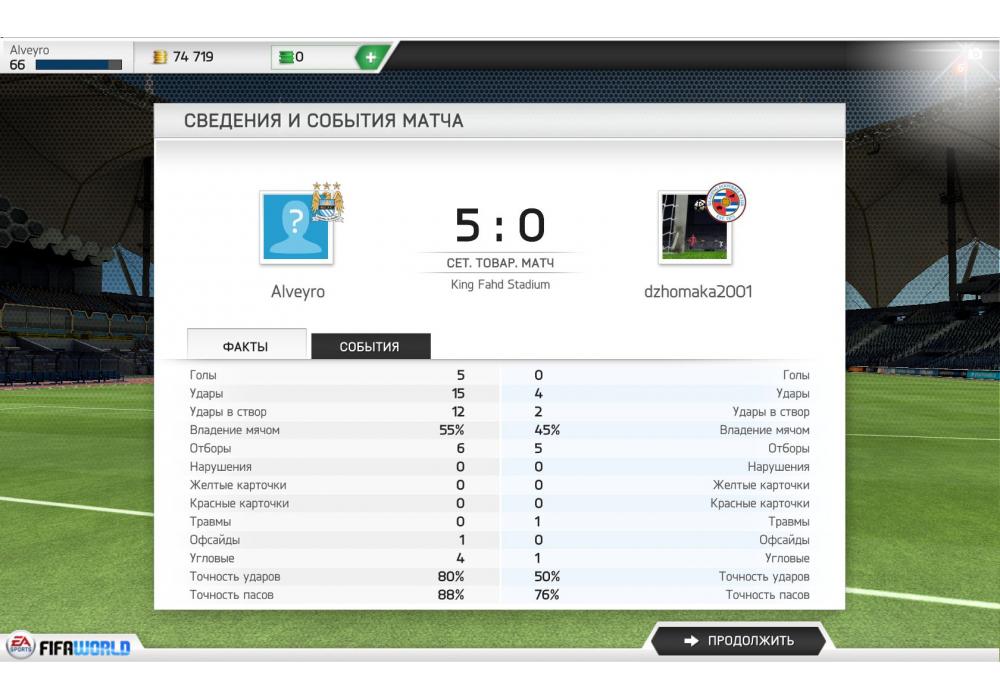Open dzhomaka2001's avatar picture
Screen dimensions: 1000x700
point(695,228)
